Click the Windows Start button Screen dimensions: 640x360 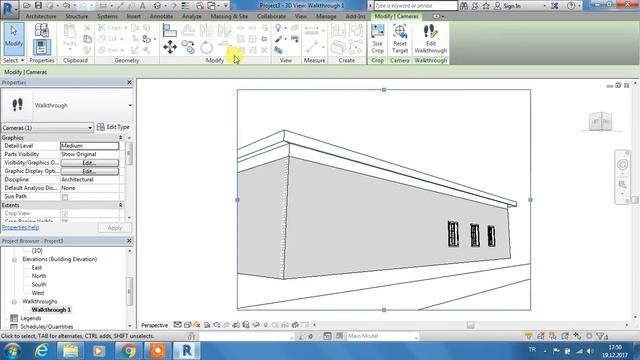tap(12, 351)
